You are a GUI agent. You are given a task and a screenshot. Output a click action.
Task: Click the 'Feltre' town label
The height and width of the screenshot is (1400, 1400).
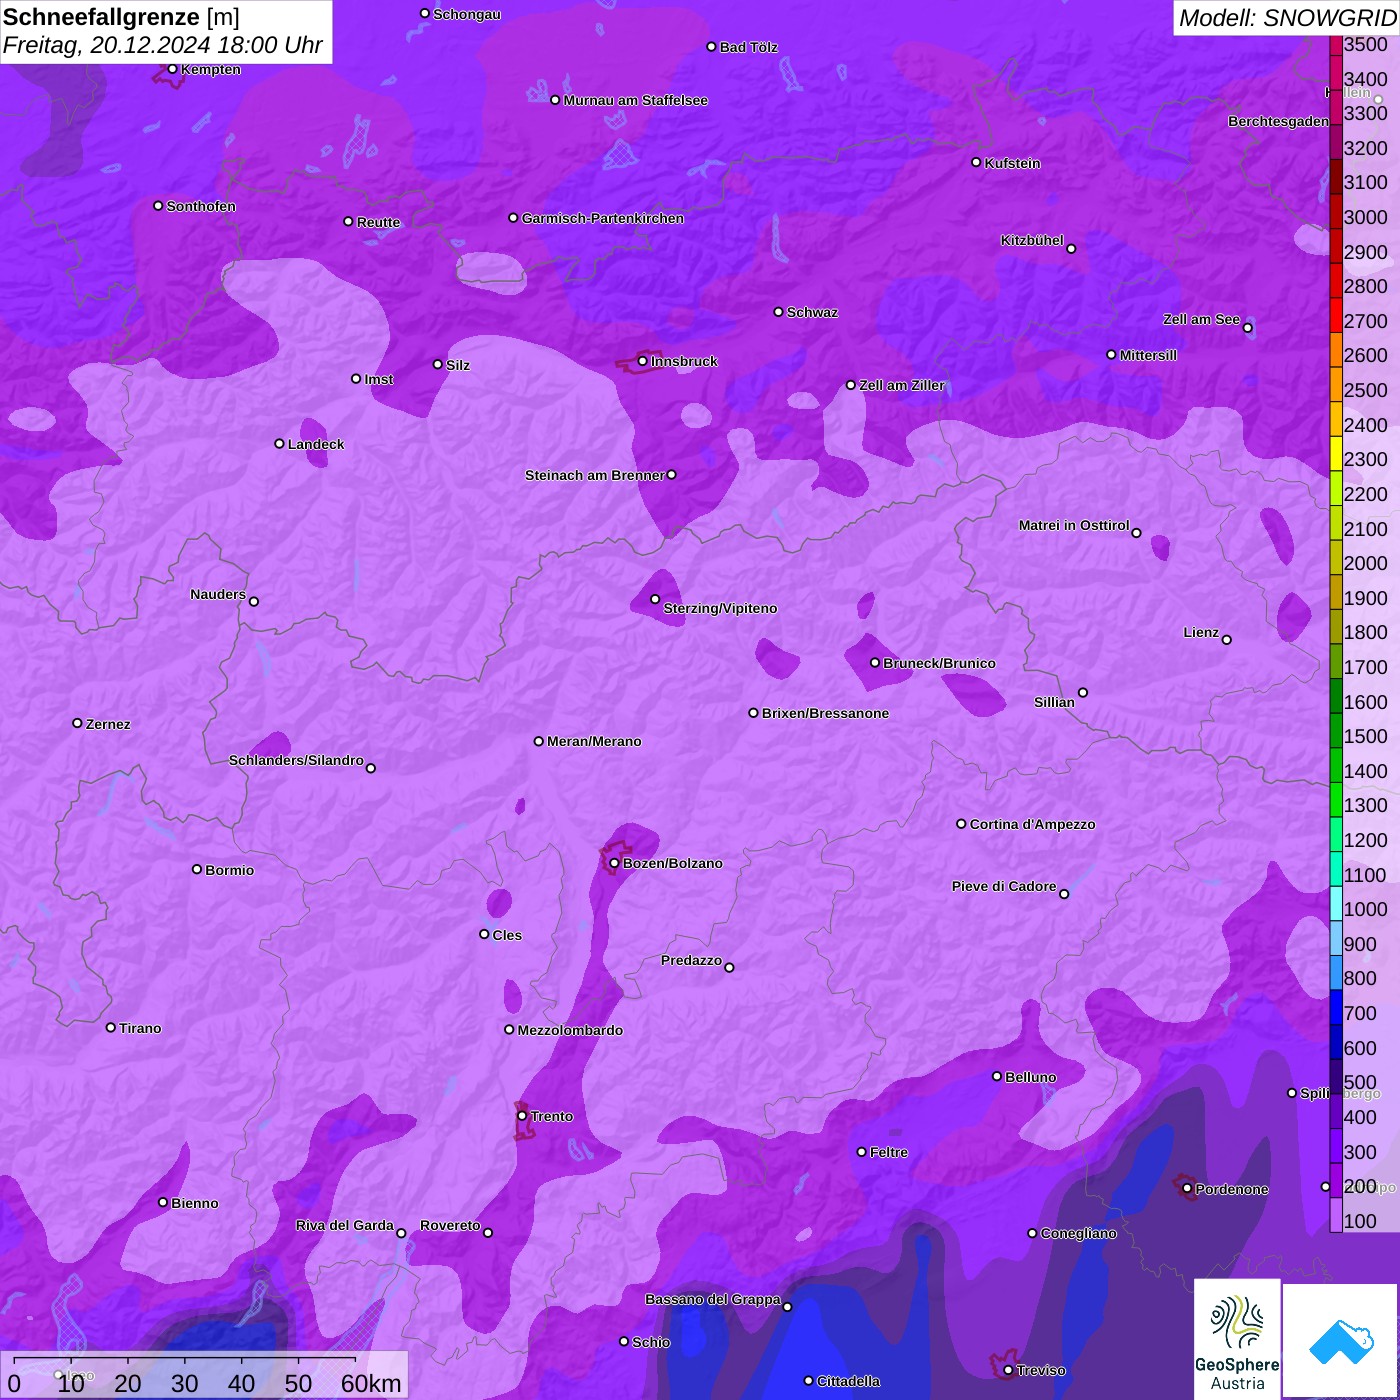[x=889, y=1152]
